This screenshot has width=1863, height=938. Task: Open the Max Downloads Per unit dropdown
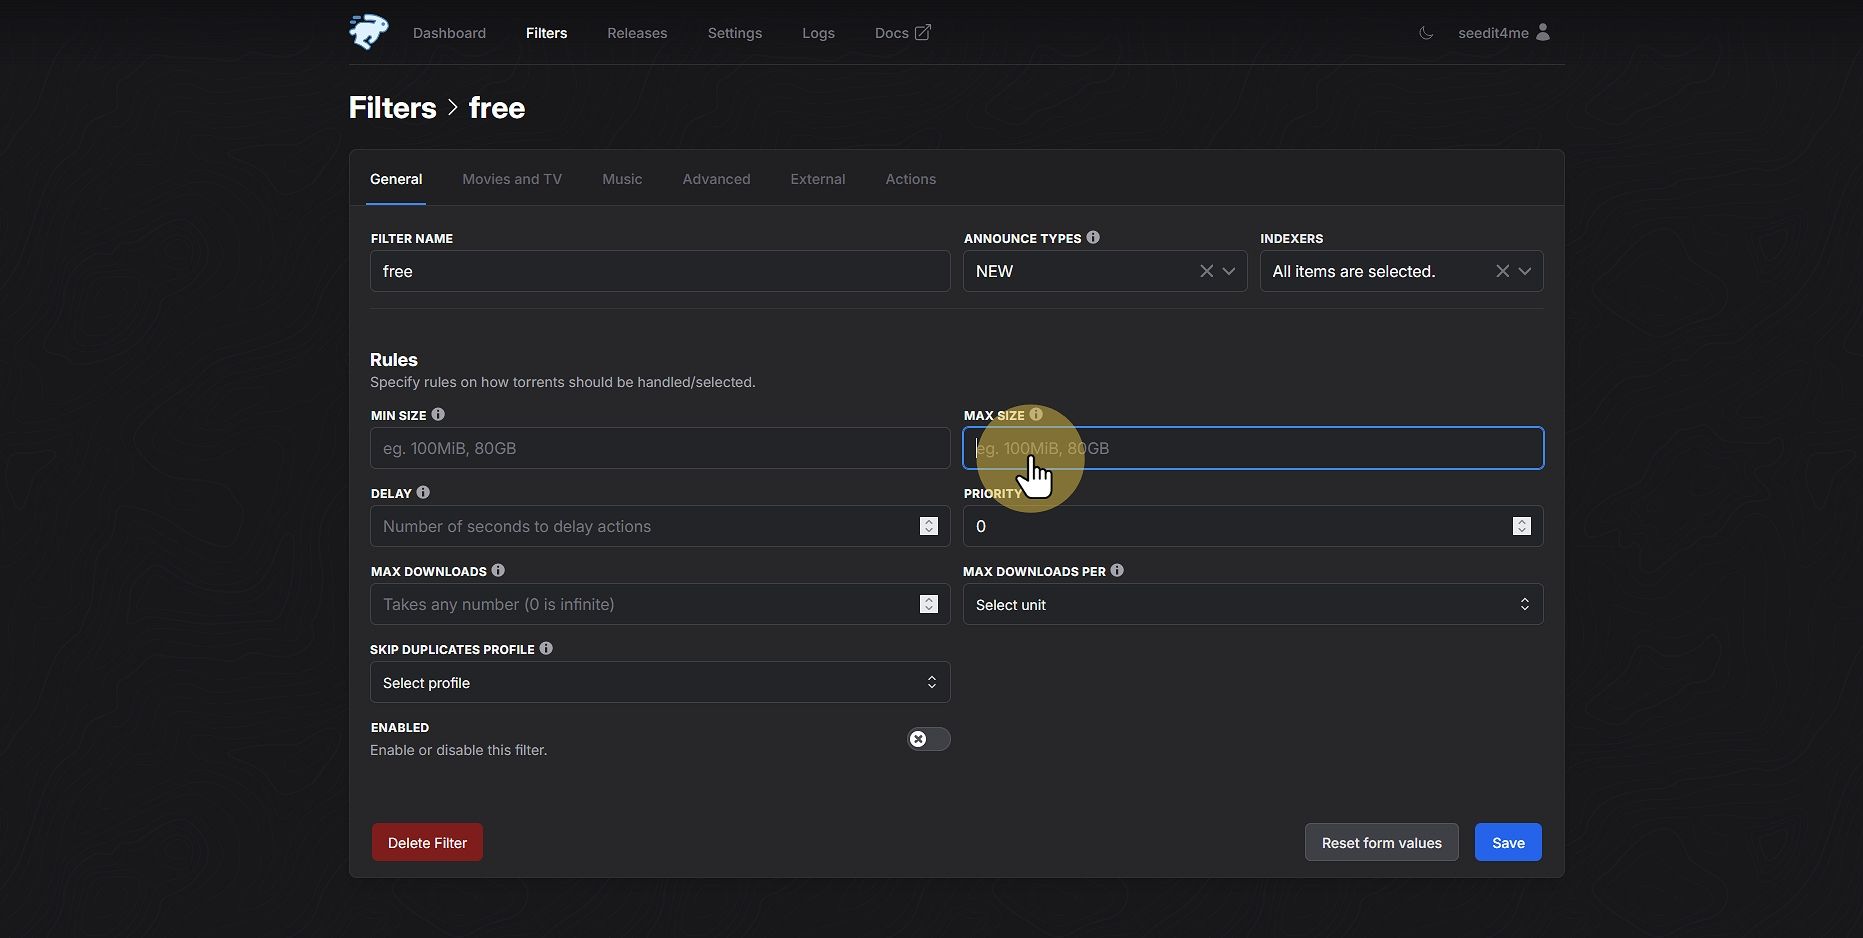pyautogui.click(x=1253, y=604)
